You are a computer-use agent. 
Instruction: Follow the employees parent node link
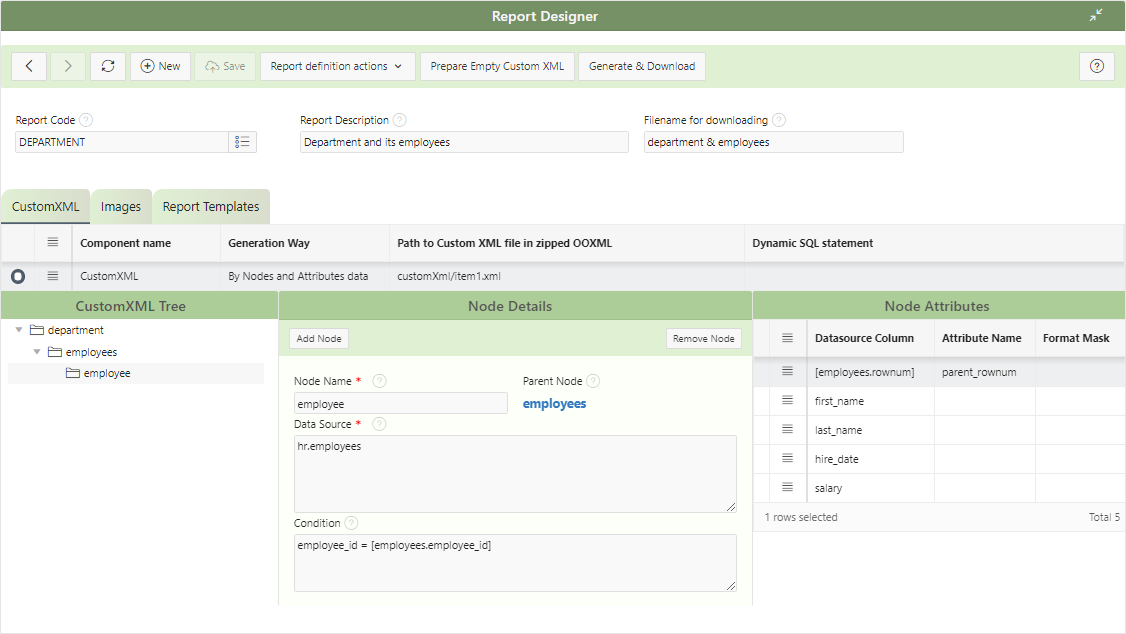click(554, 404)
